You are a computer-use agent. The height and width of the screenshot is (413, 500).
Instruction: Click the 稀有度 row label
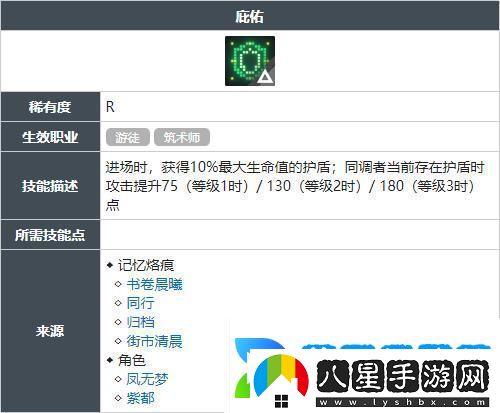50,107
